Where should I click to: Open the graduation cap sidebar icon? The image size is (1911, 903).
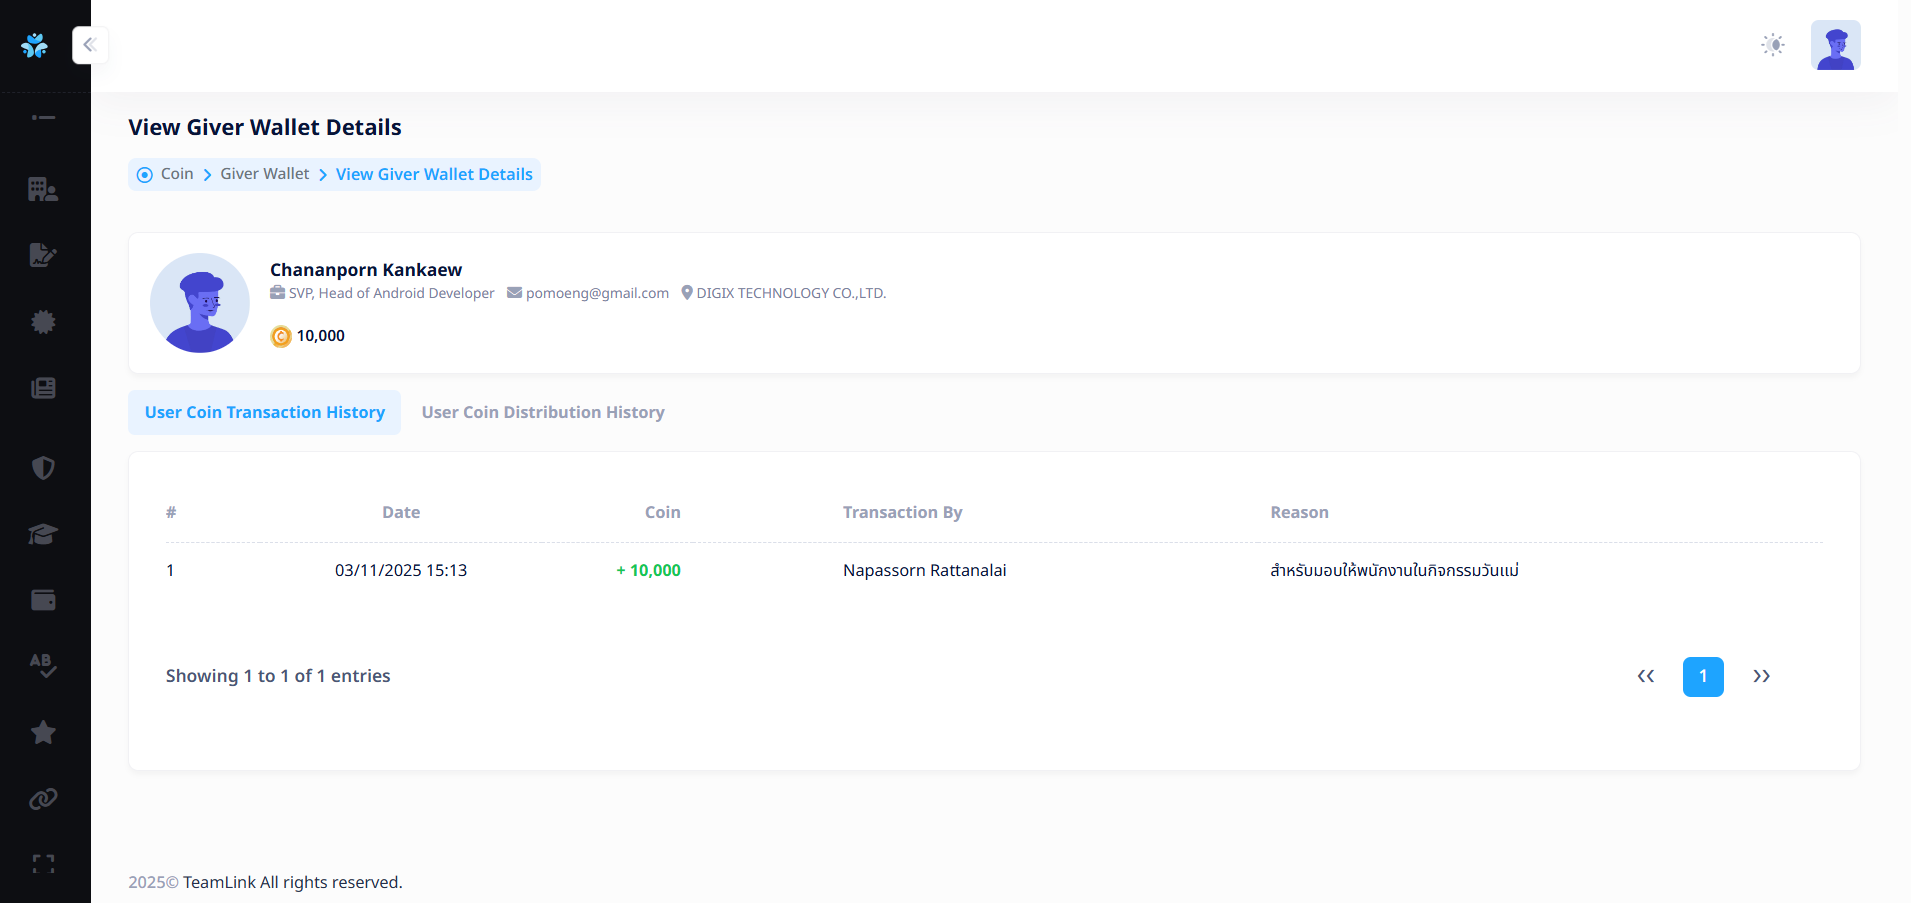point(43,534)
